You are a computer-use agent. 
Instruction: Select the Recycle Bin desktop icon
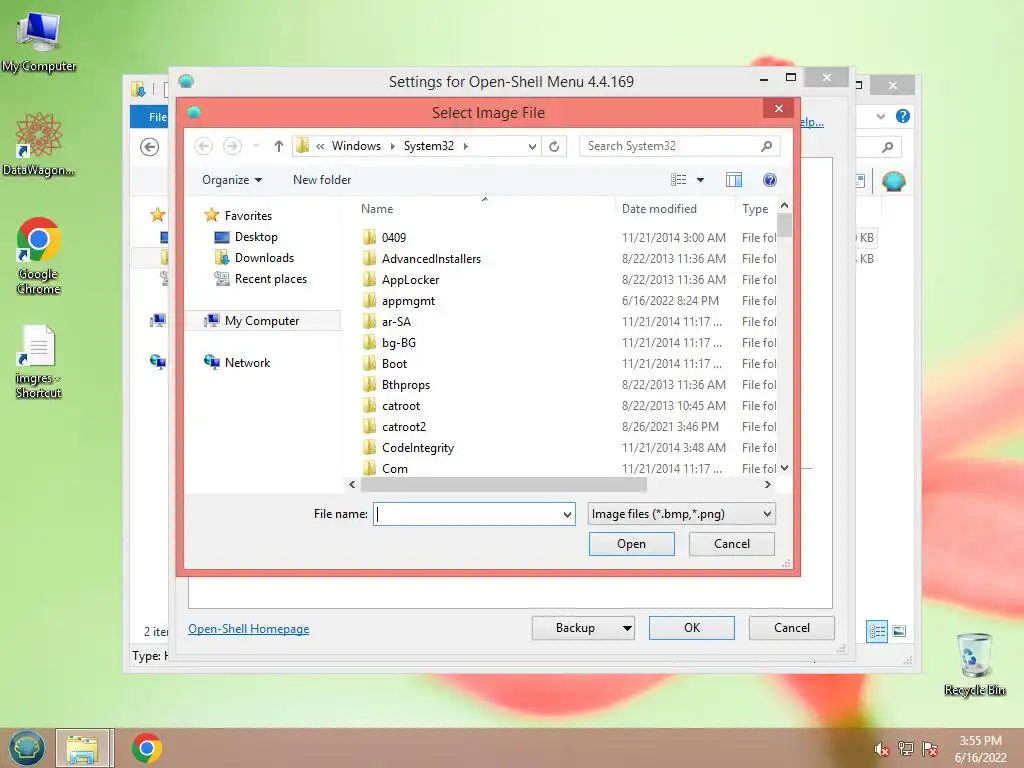[974, 664]
